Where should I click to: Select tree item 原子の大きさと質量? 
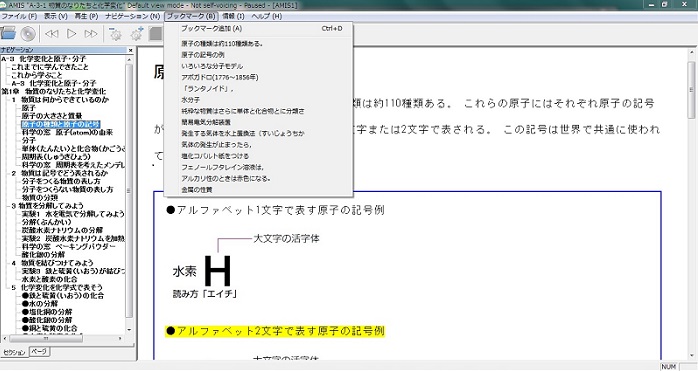click(x=52, y=116)
